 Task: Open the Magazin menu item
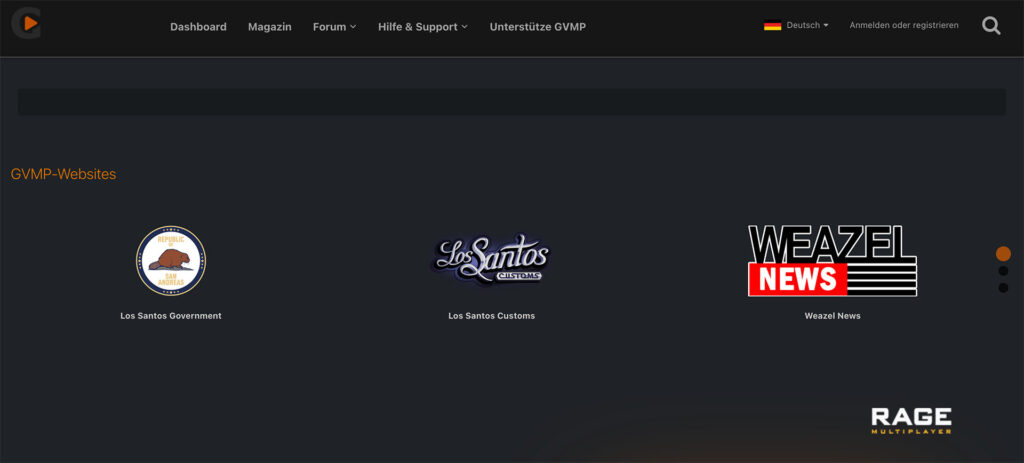click(x=270, y=27)
